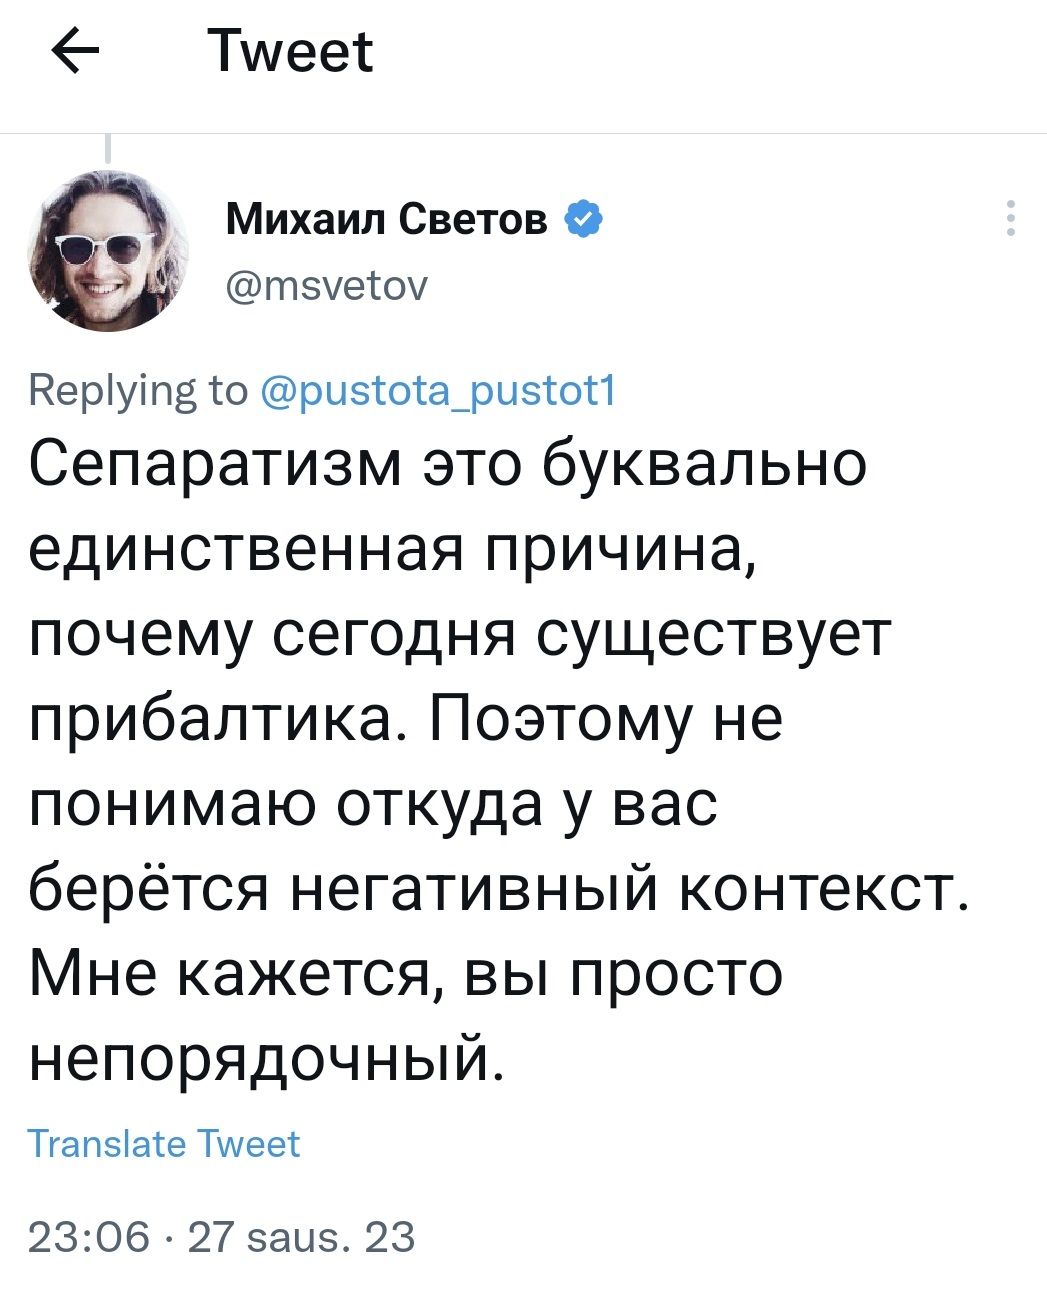Image resolution: width=1047 pixels, height=1289 pixels.
Task: Click Translate Tweet
Action: click(164, 1143)
